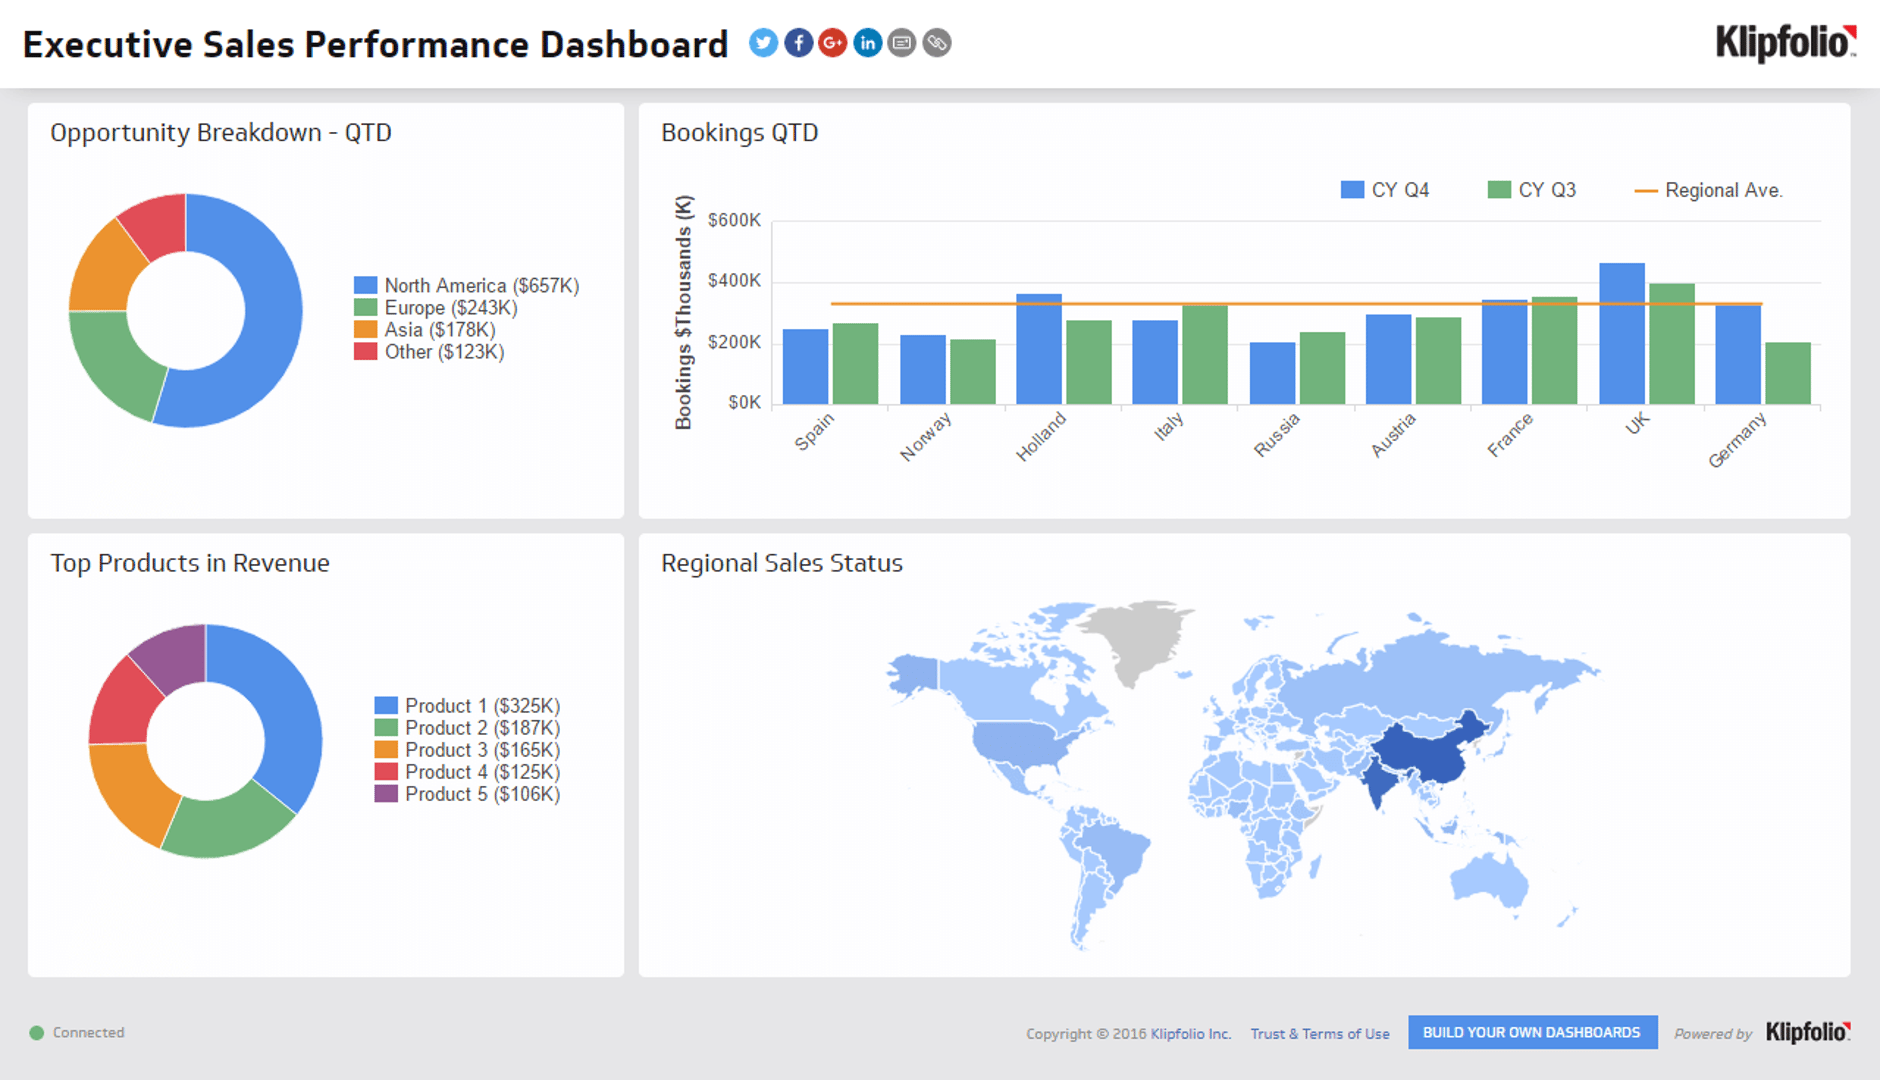
Task: Copy the dashboard share link
Action: 937,43
